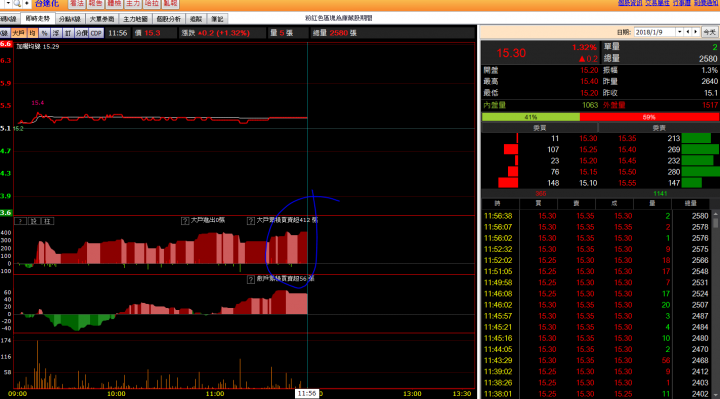Click the 11:56 time marker on the time axis

tap(307, 393)
